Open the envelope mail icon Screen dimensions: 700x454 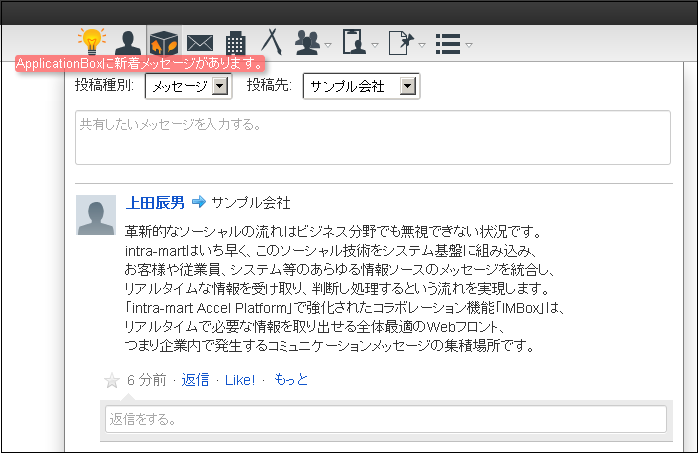click(200, 43)
